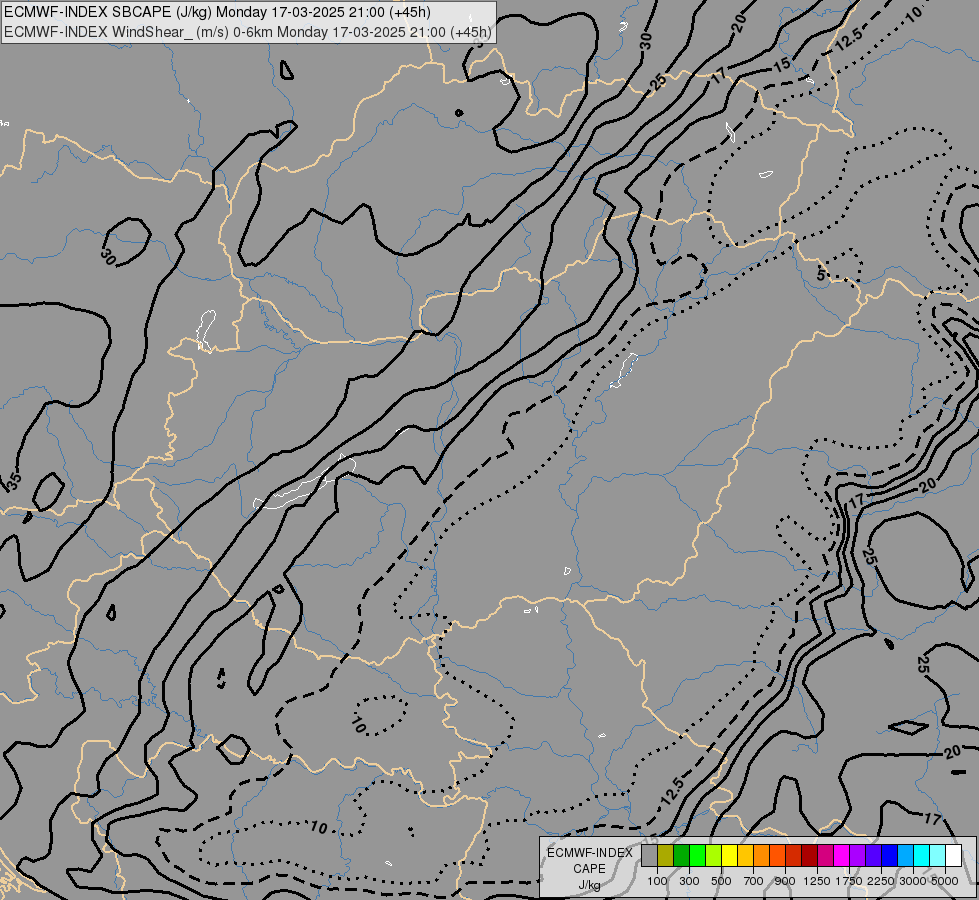Click the legend label 1750
This screenshot has height=900, width=979.
pos(849,881)
